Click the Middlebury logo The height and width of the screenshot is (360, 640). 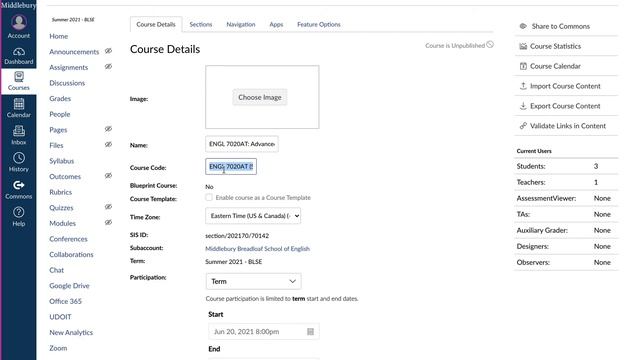(x=18, y=5)
